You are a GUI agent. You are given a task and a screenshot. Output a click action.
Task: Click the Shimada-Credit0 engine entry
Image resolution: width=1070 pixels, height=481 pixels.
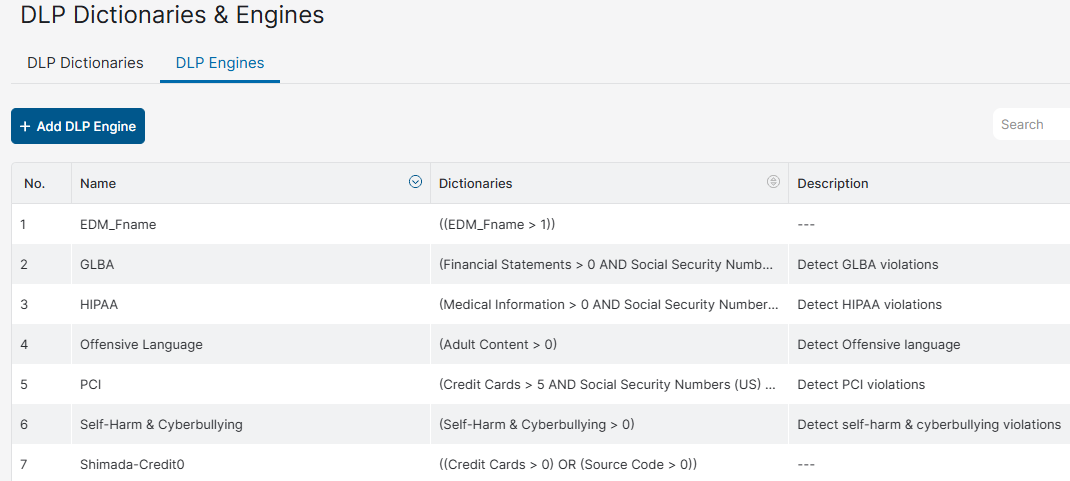pos(132,465)
